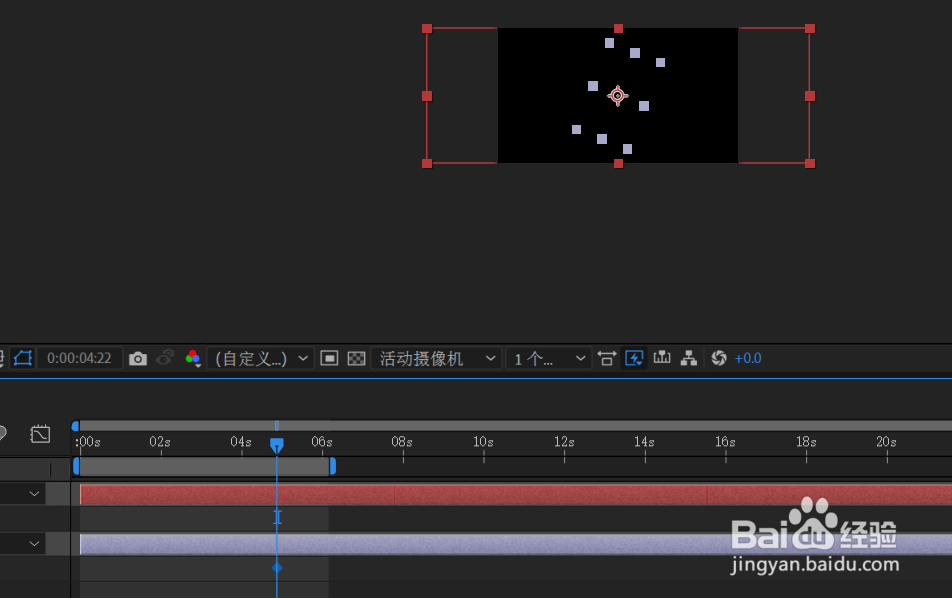952x598 pixels.
Task: Toggle mask and shape path visibility
Action: click(22, 358)
